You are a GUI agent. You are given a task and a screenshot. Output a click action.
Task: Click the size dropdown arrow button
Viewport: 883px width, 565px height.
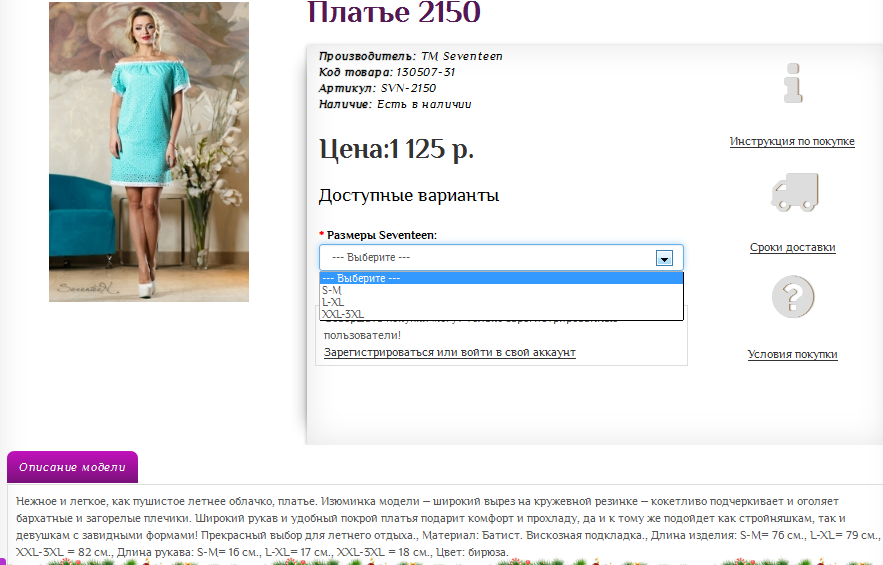coord(665,258)
